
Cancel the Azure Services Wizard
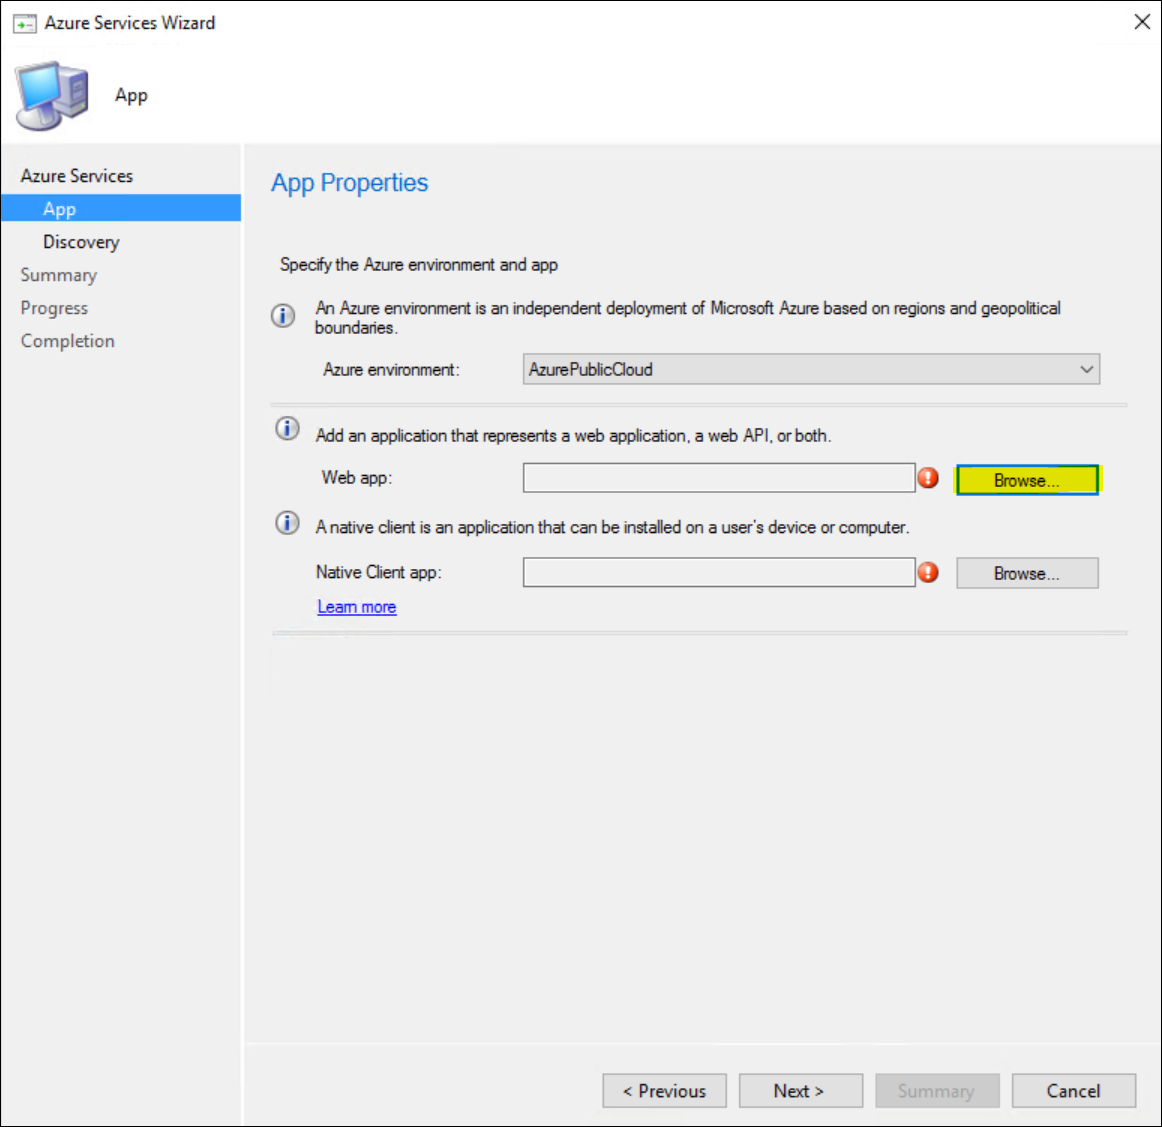coord(1074,1091)
